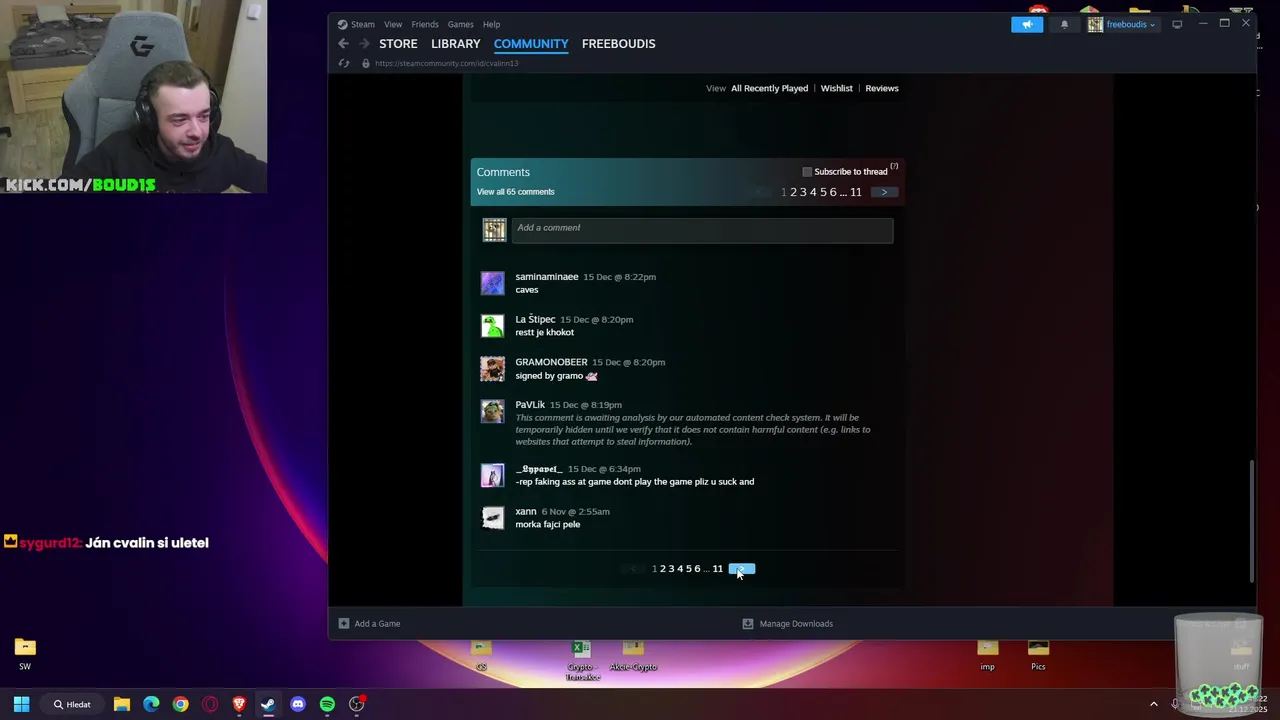Viewport: 1280px width, 720px height.
Task: Click Add a Game
Action: point(377,623)
